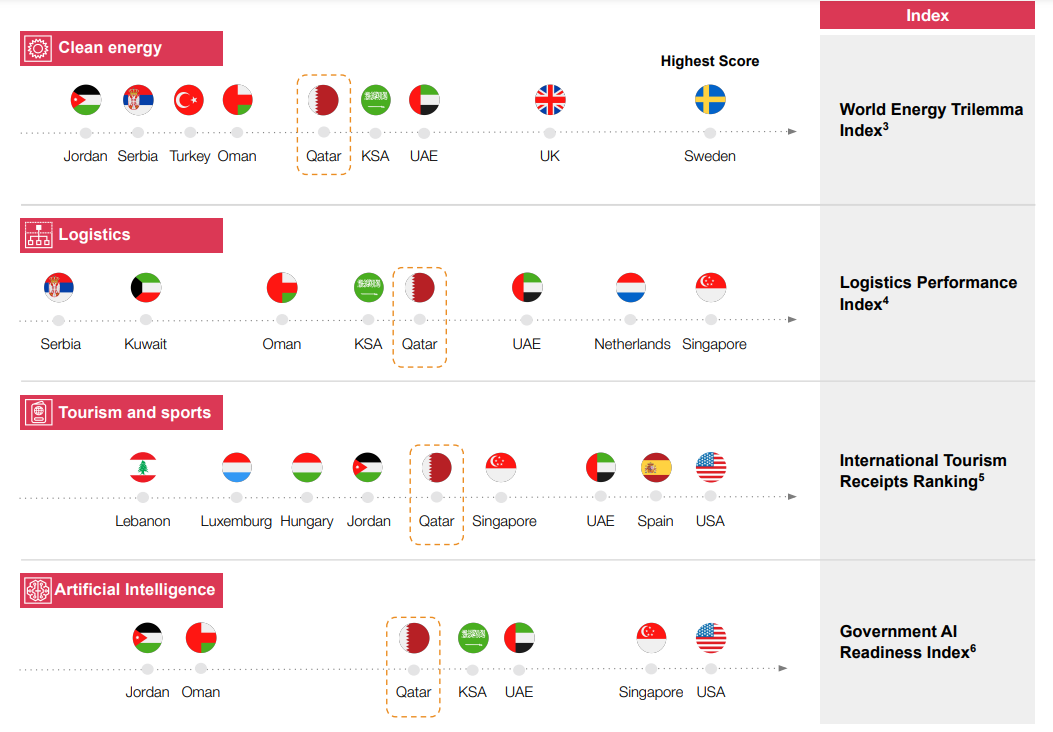
Task: Select the Artificial Intelligence brain icon
Action: pyautogui.click(x=38, y=590)
